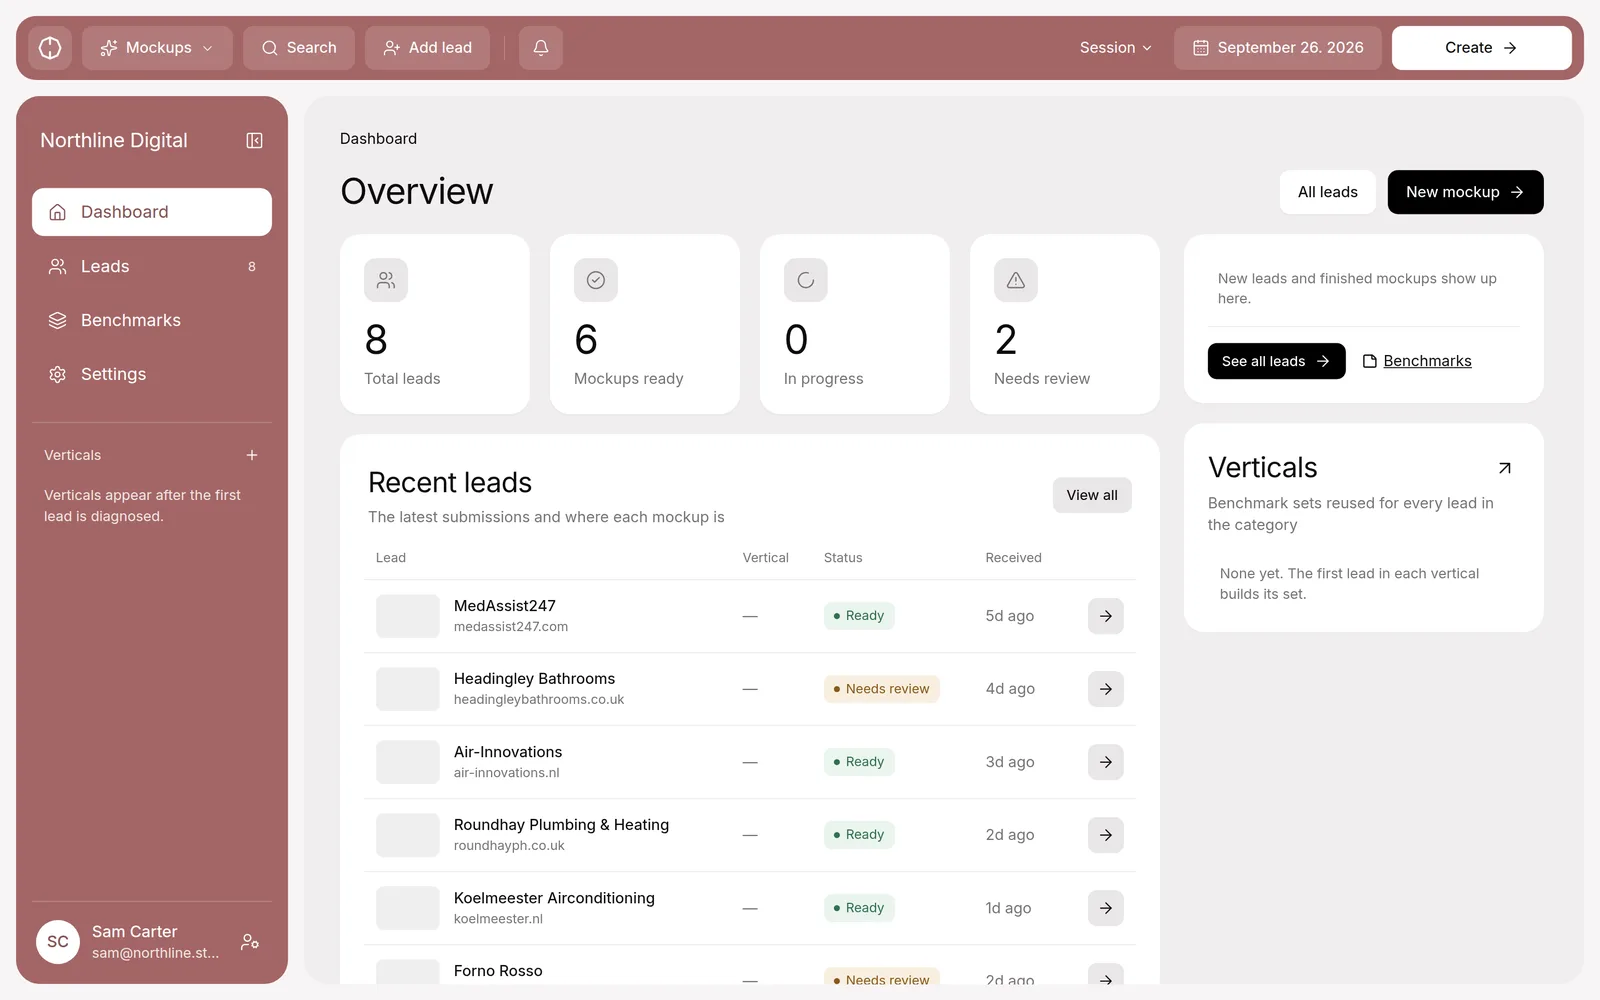
Task: Open Benchmarks in the sidebar
Action: point(152,320)
